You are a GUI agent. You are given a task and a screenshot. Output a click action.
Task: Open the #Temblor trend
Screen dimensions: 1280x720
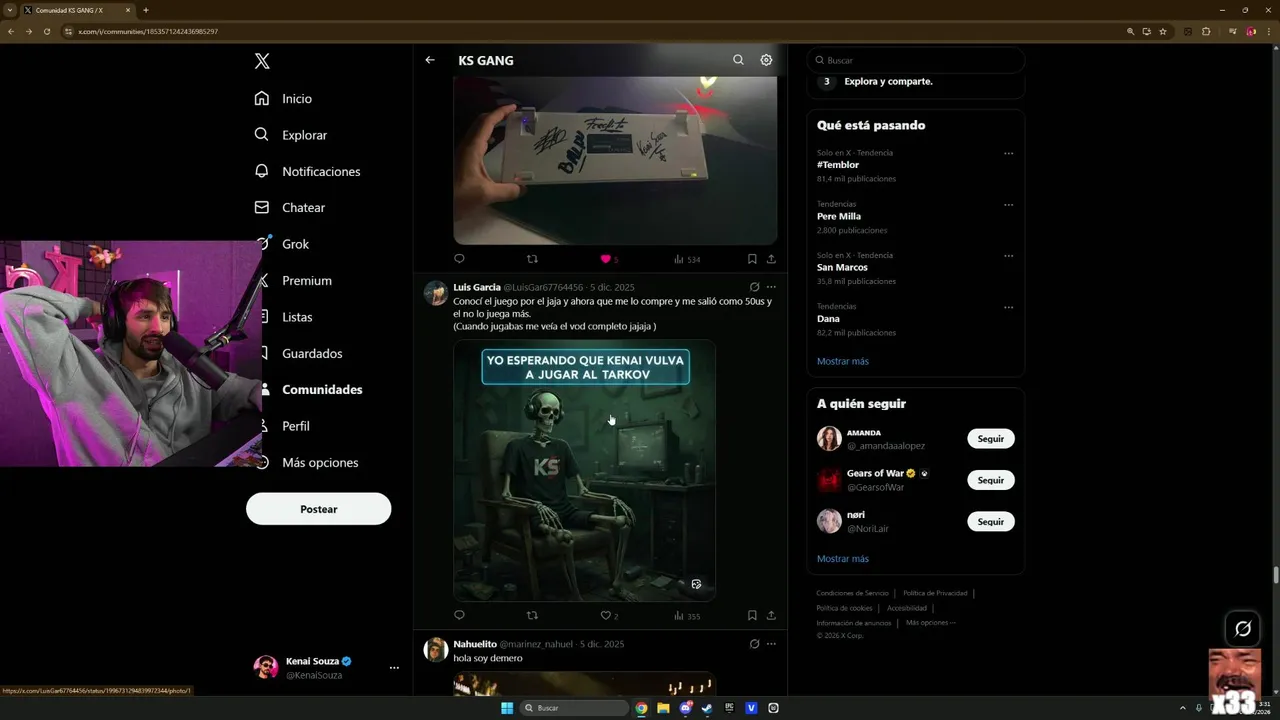838,165
